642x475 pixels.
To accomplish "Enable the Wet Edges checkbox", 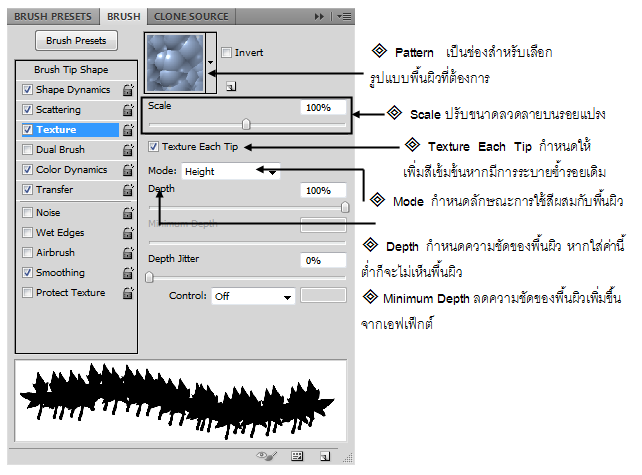I will [27, 233].
